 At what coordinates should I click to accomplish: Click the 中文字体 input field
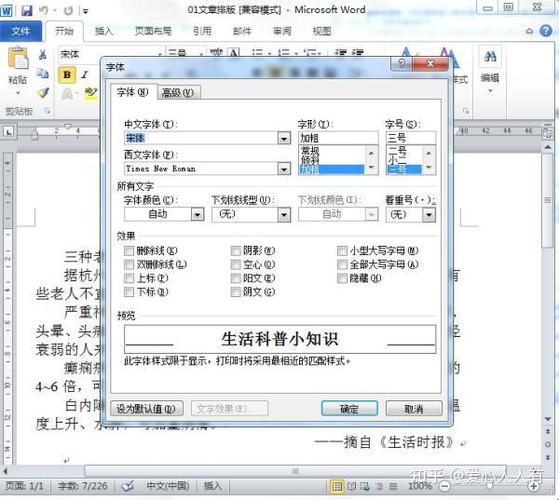click(x=201, y=138)
